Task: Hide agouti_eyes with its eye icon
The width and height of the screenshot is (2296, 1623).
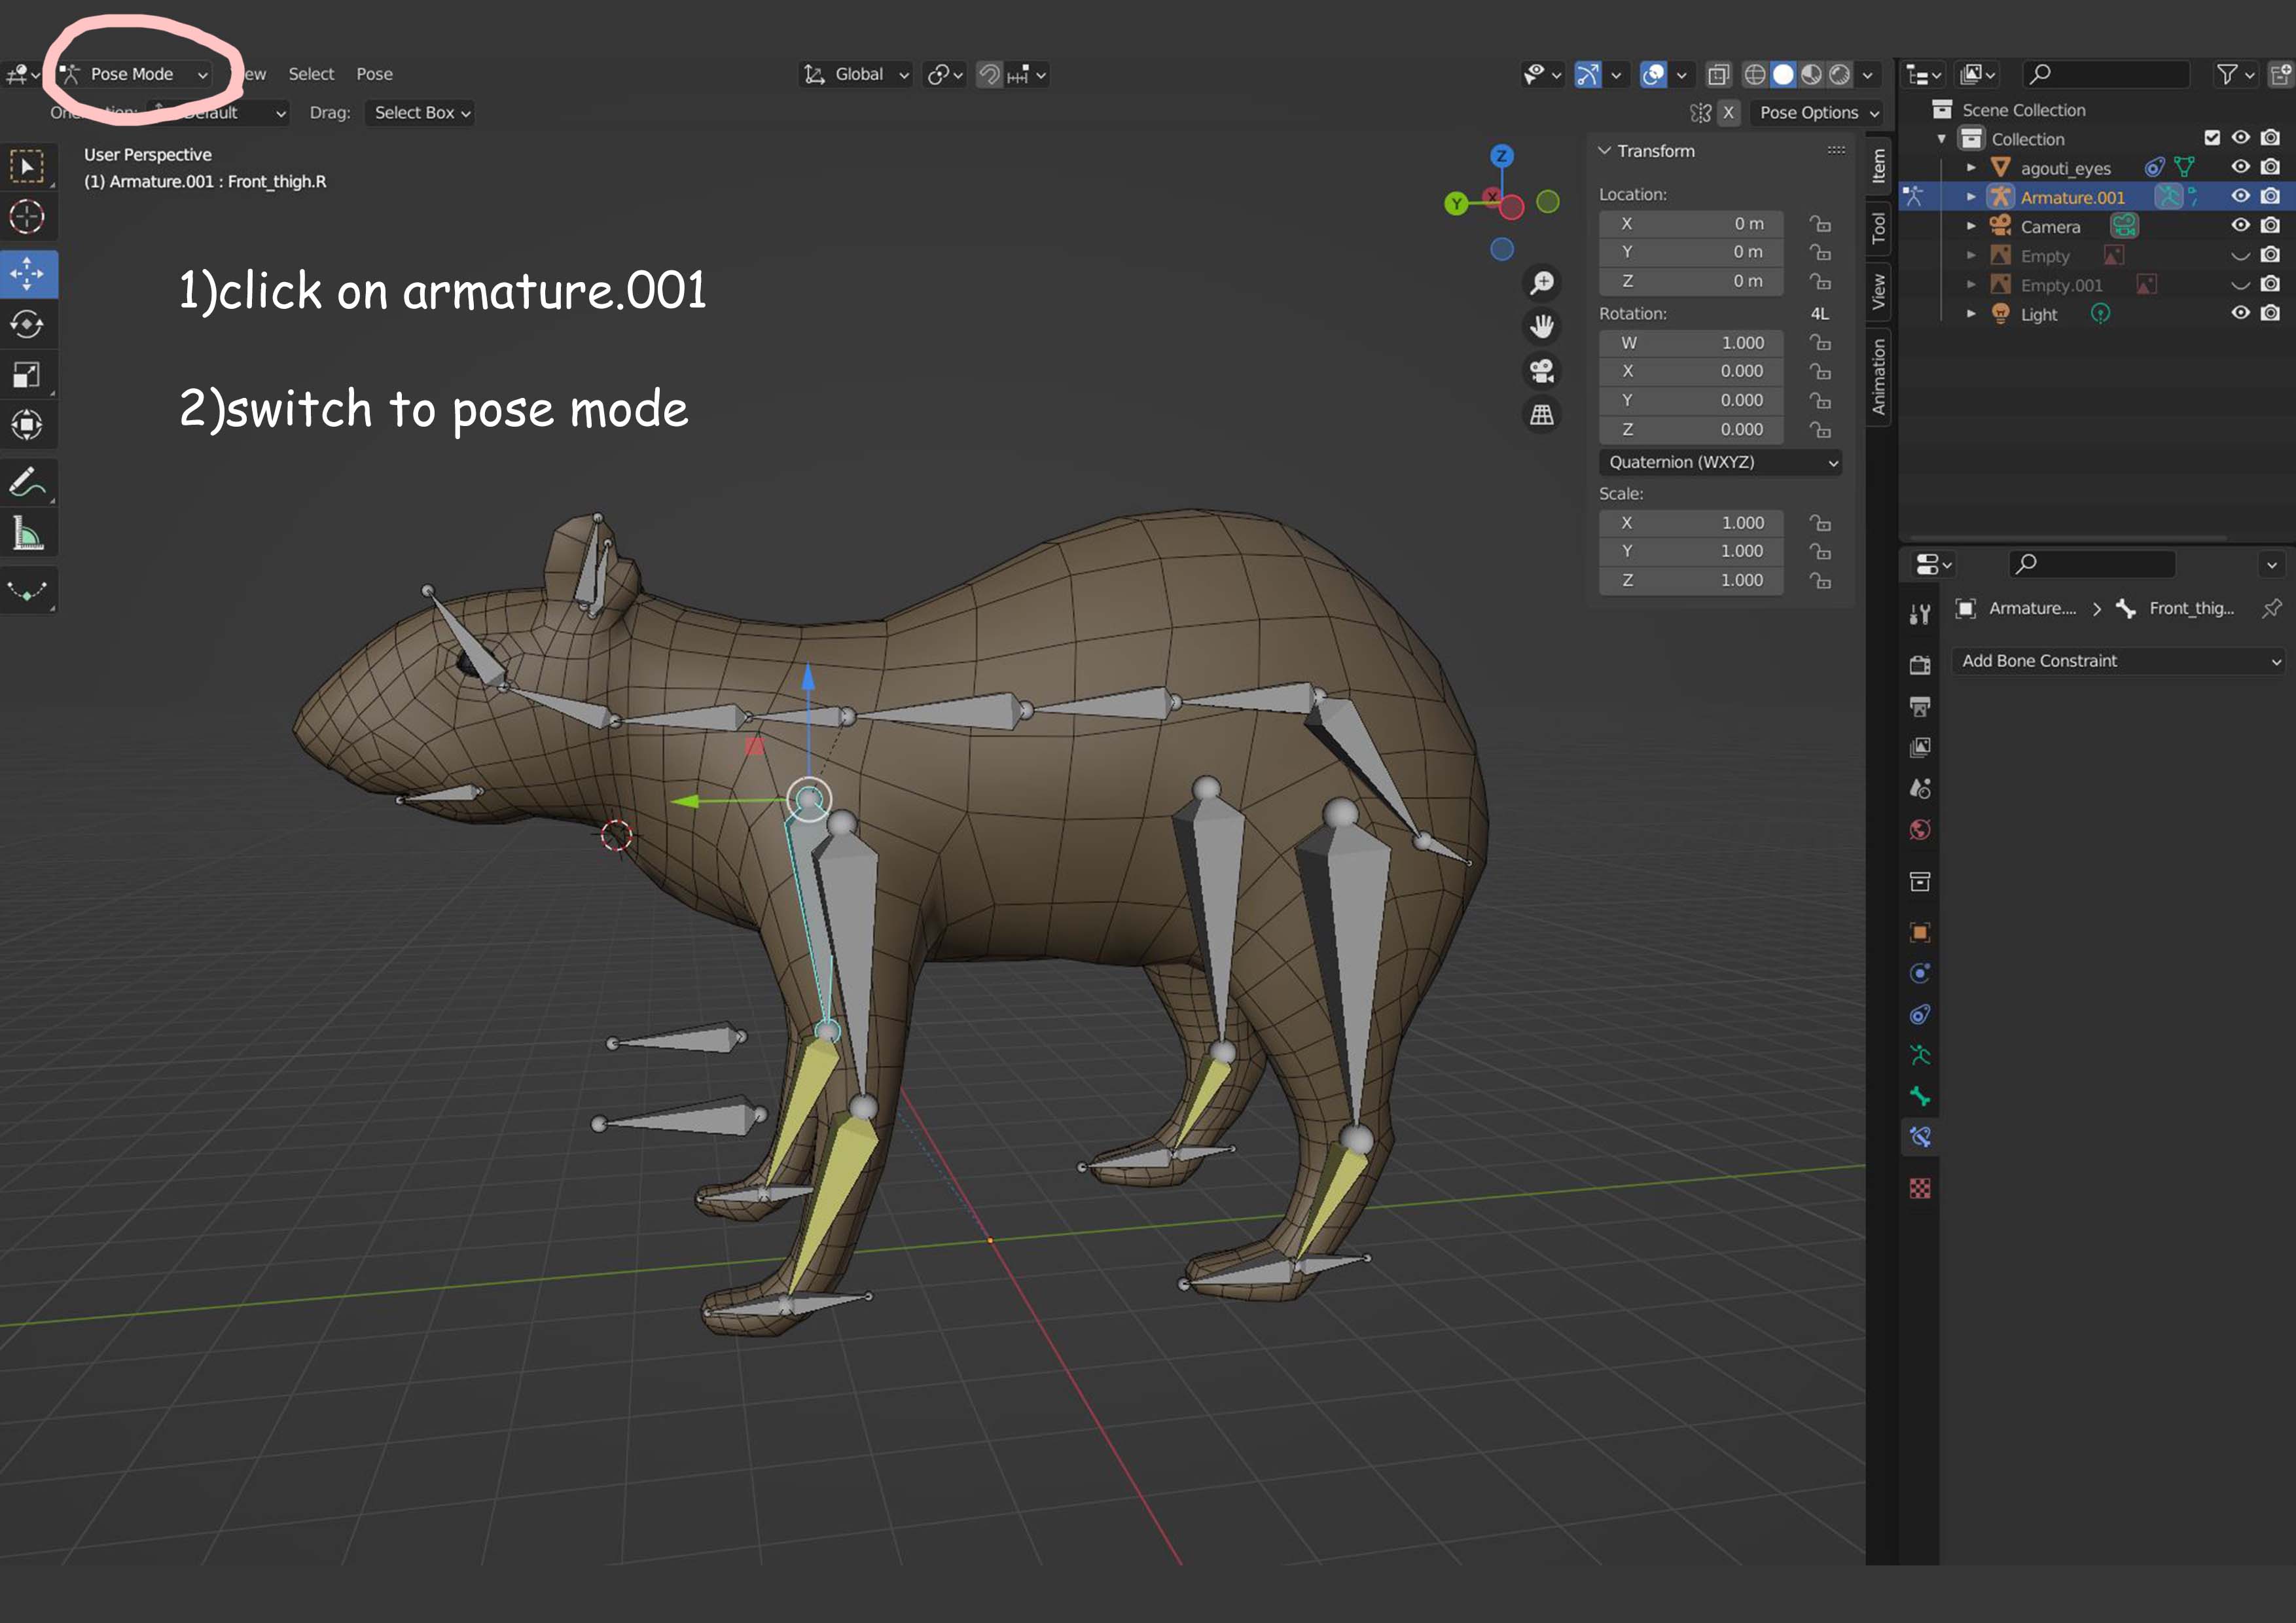Action: [x=2241, y=167]
